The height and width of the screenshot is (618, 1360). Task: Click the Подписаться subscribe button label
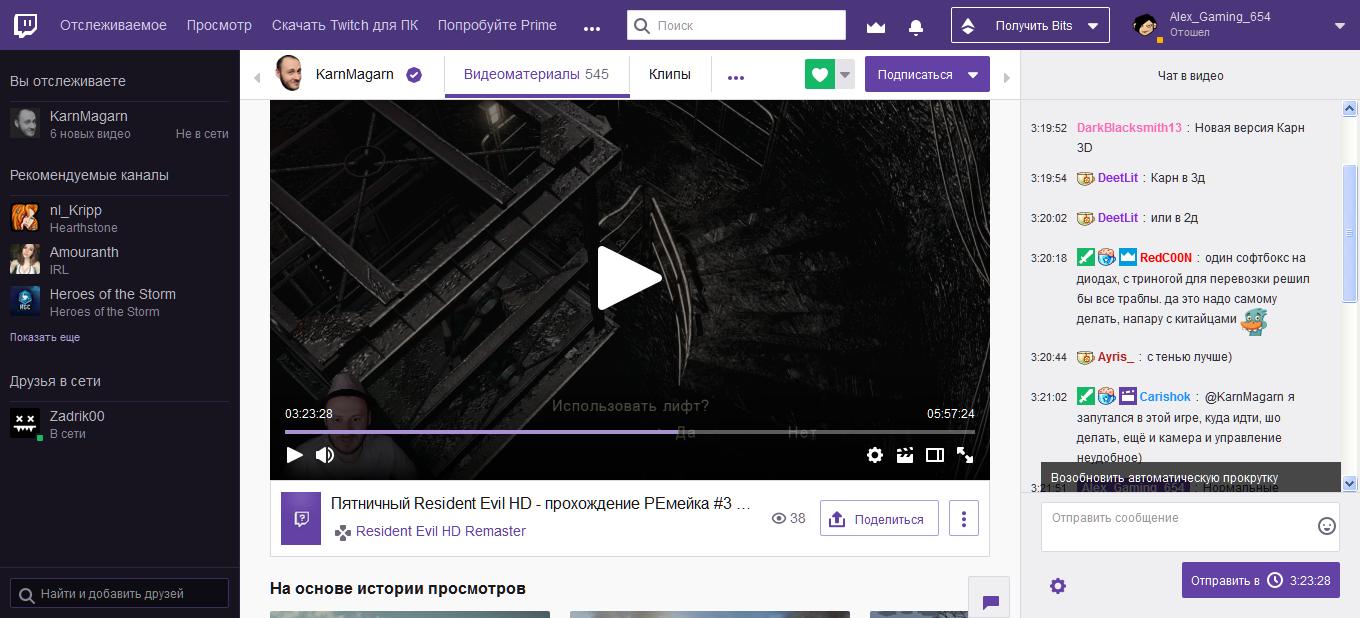pos(915,74)
